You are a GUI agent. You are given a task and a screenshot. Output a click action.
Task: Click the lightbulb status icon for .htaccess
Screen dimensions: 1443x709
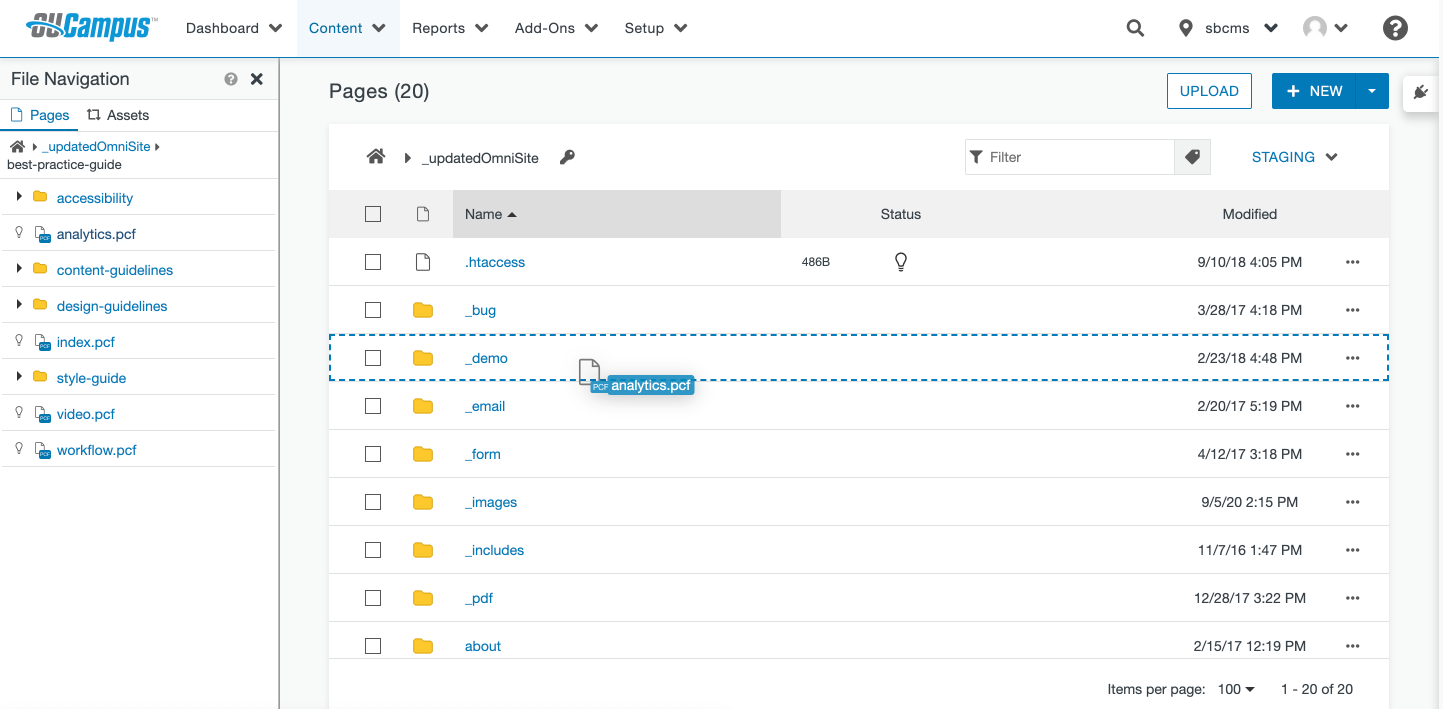tap(900, 262)
